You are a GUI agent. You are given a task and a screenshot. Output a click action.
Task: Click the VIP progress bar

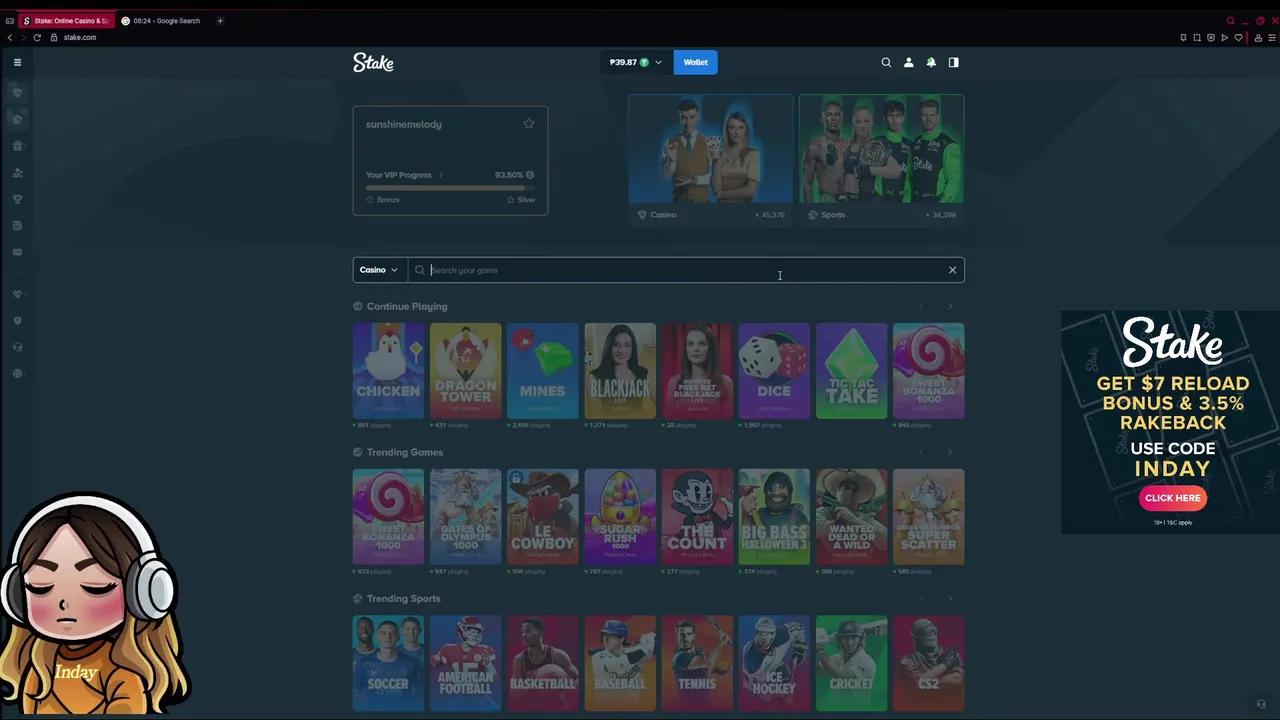tap(450, 187)
